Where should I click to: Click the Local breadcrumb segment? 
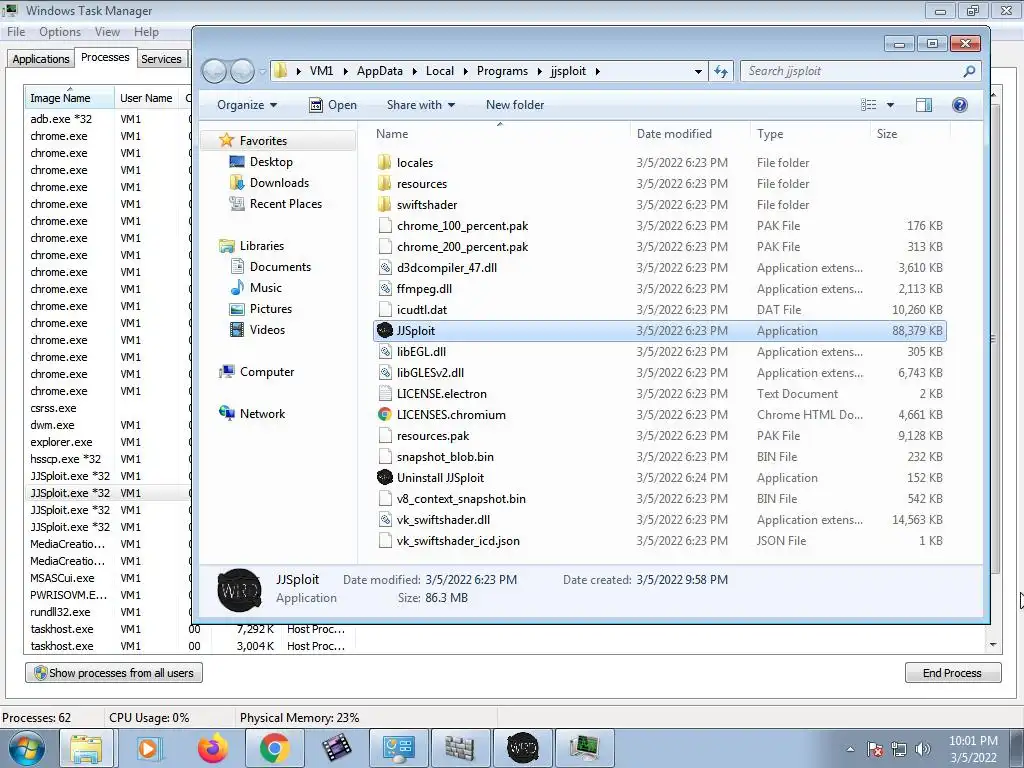pos(440,71)
